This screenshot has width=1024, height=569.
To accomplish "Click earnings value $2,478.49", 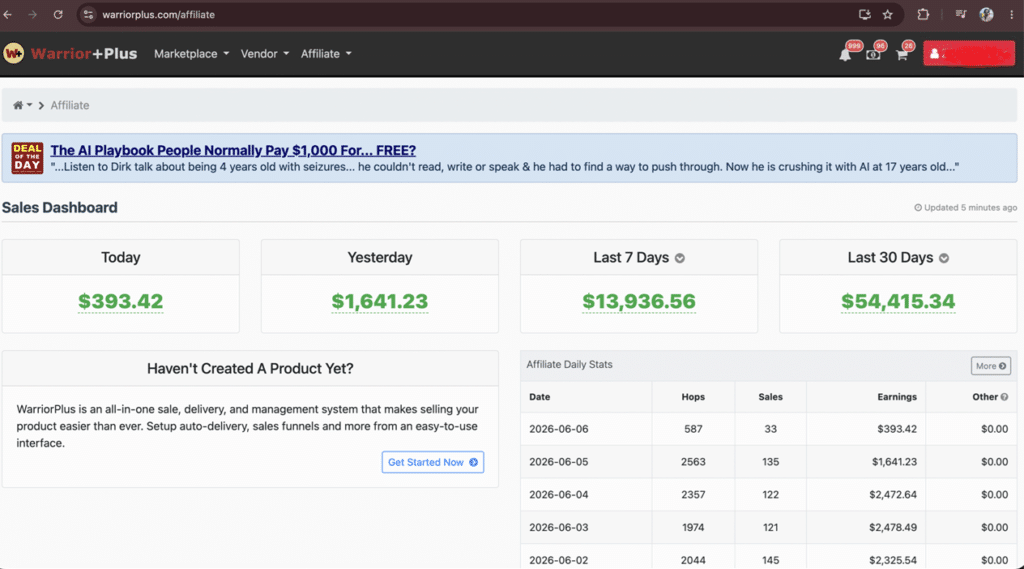I will click(x=893, y=527).
